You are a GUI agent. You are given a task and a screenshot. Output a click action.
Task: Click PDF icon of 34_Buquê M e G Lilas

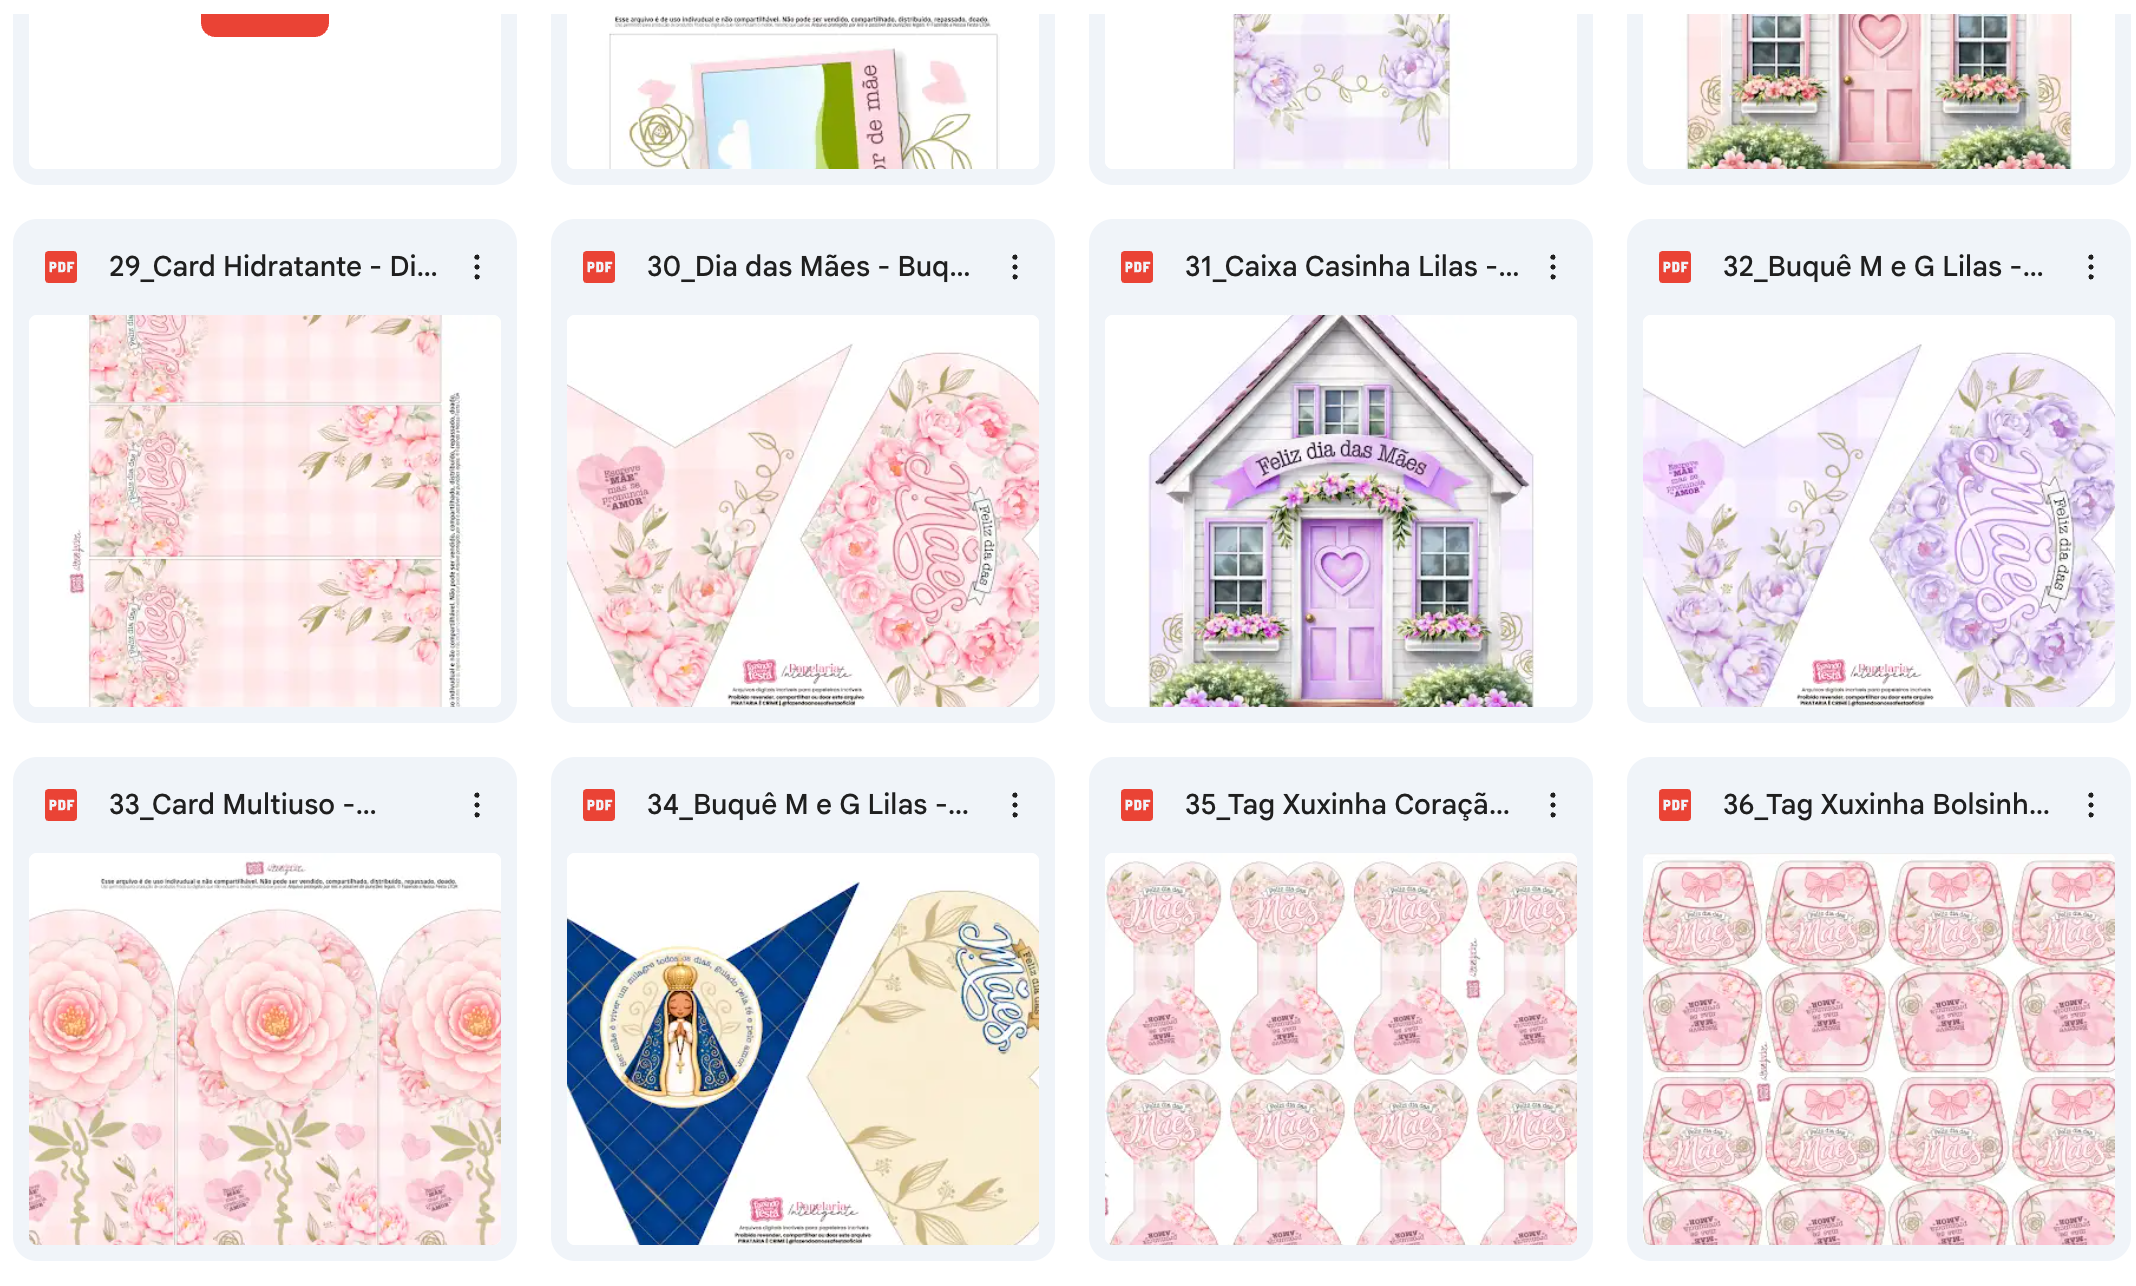pyautogui.click(x=599, y=805)
